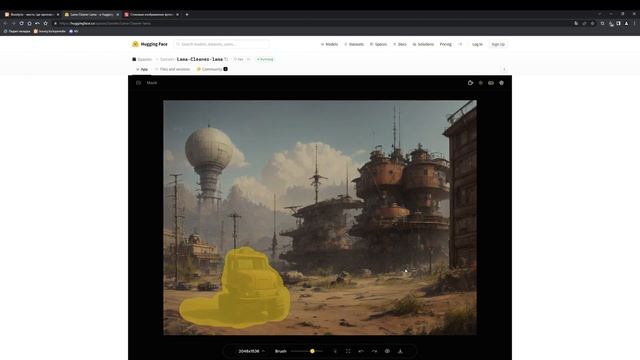Undo the last stroke with undo arrow

pyautogui.click(x=361, y=351)
